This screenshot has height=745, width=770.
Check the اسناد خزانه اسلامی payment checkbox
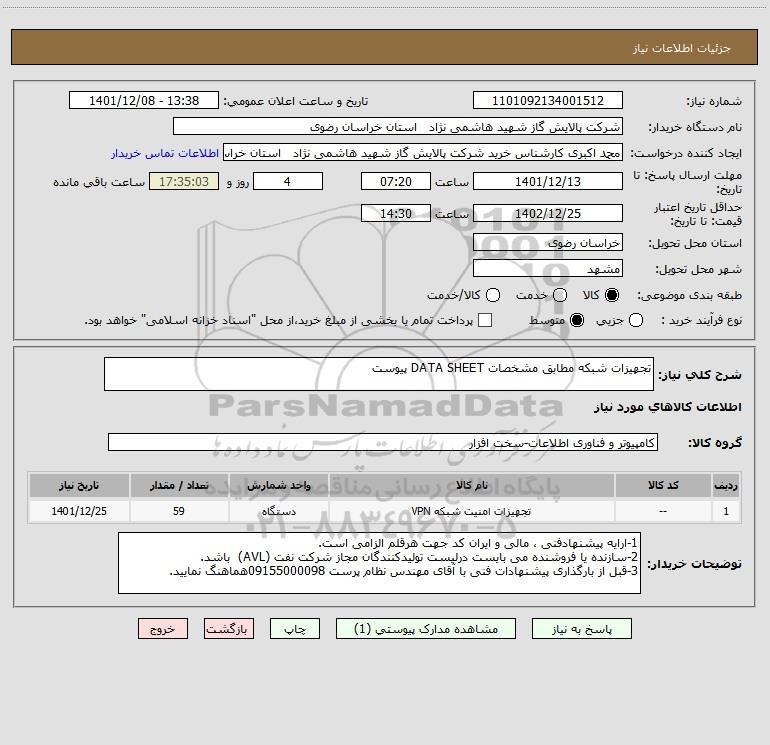click(x=485, y=320)
